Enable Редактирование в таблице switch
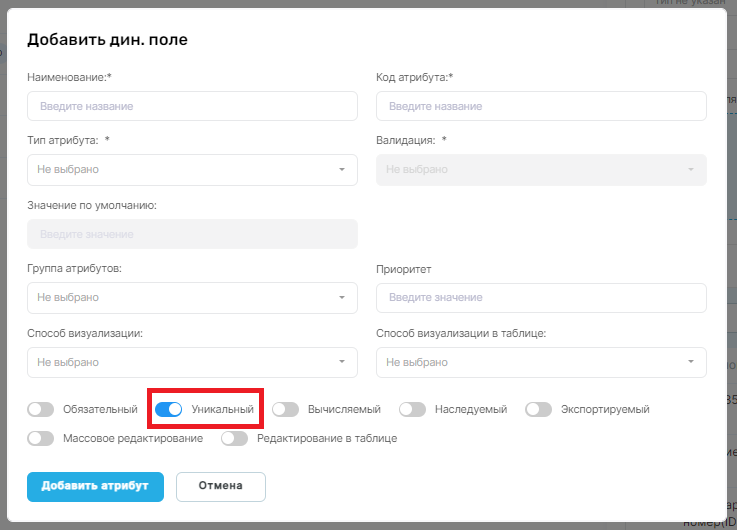The height and width of the screenshot is (530, 737). click(235, 438)
